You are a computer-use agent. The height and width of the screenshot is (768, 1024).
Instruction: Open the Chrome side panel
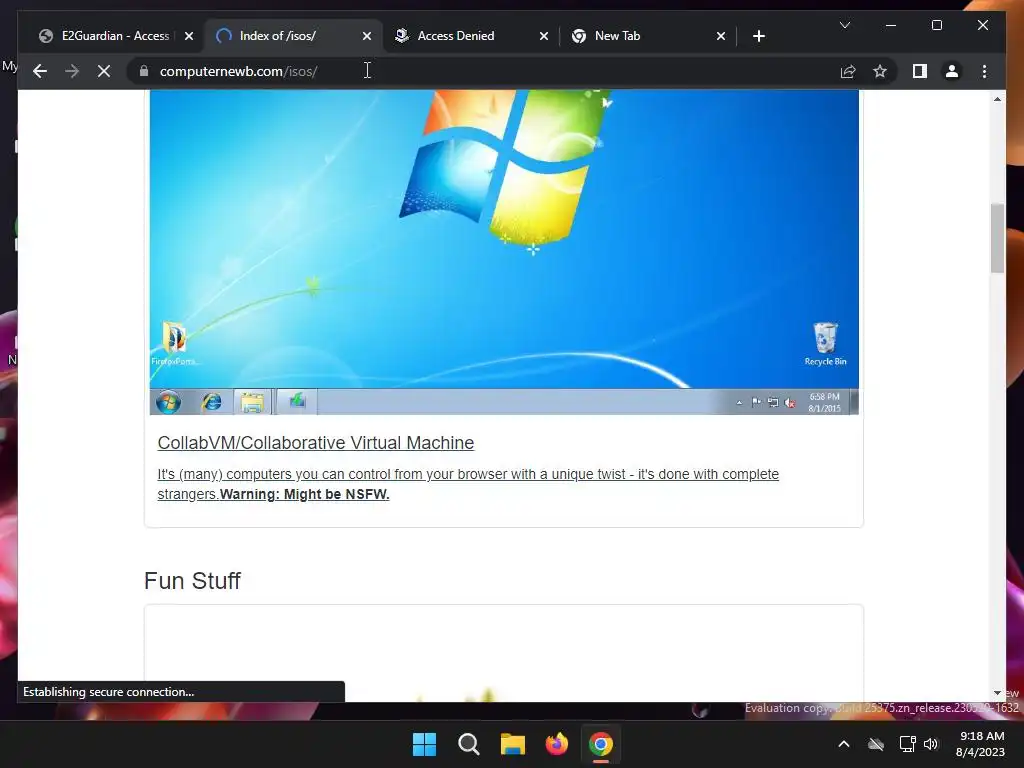point(920,71)
